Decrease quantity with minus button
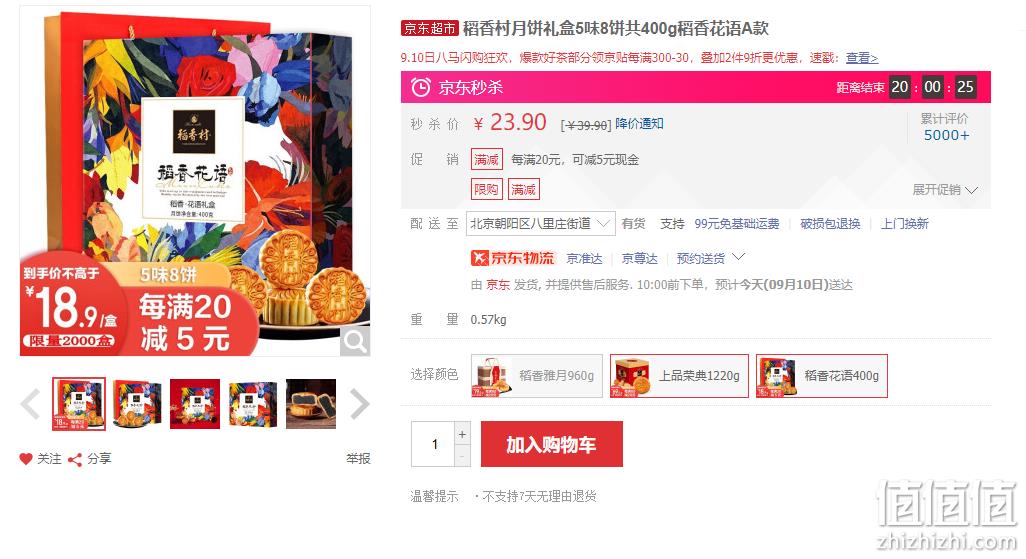Image resolution: width=1026 pixels, height=559 pixels. [463, 456]
